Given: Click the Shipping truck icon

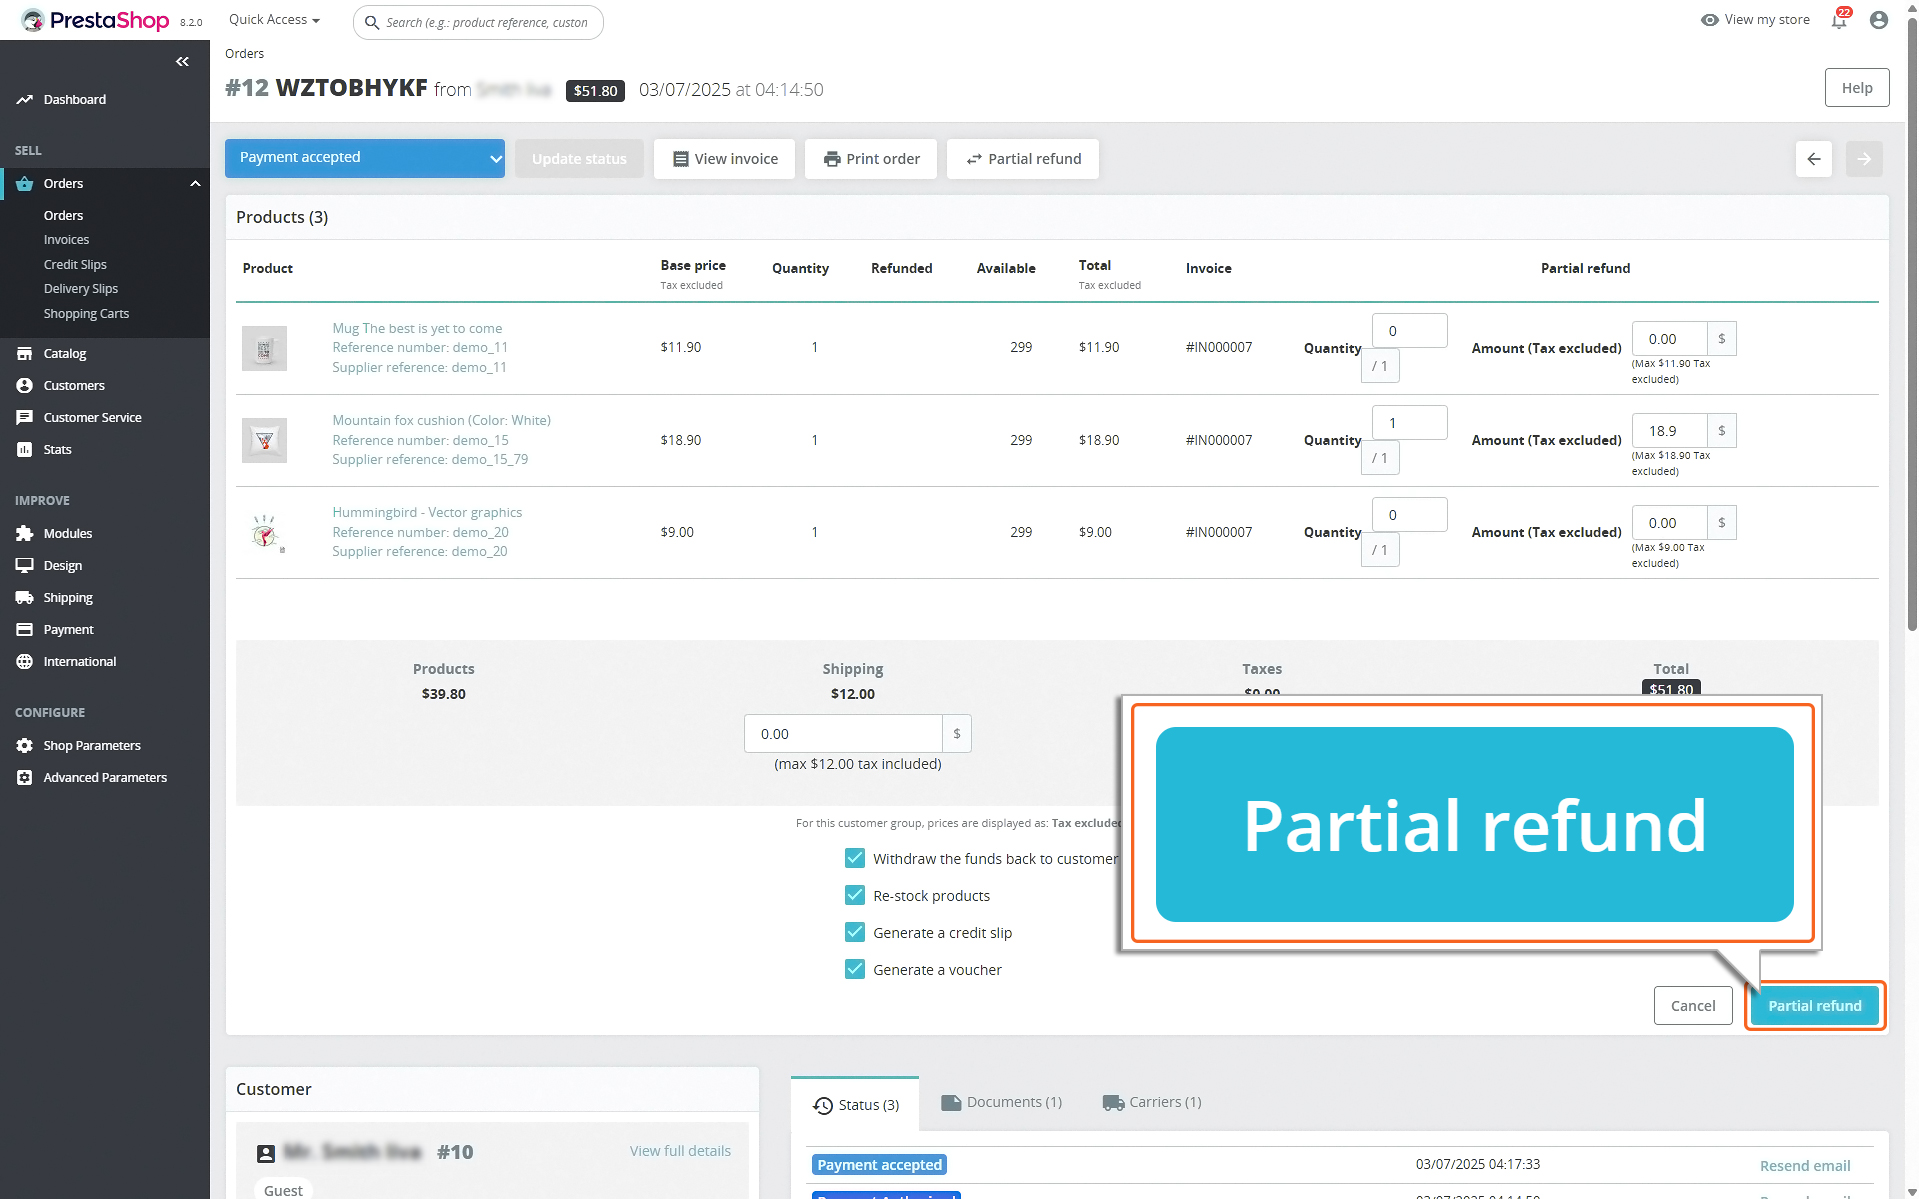Looking at the screenshot, I should point(25,597).
